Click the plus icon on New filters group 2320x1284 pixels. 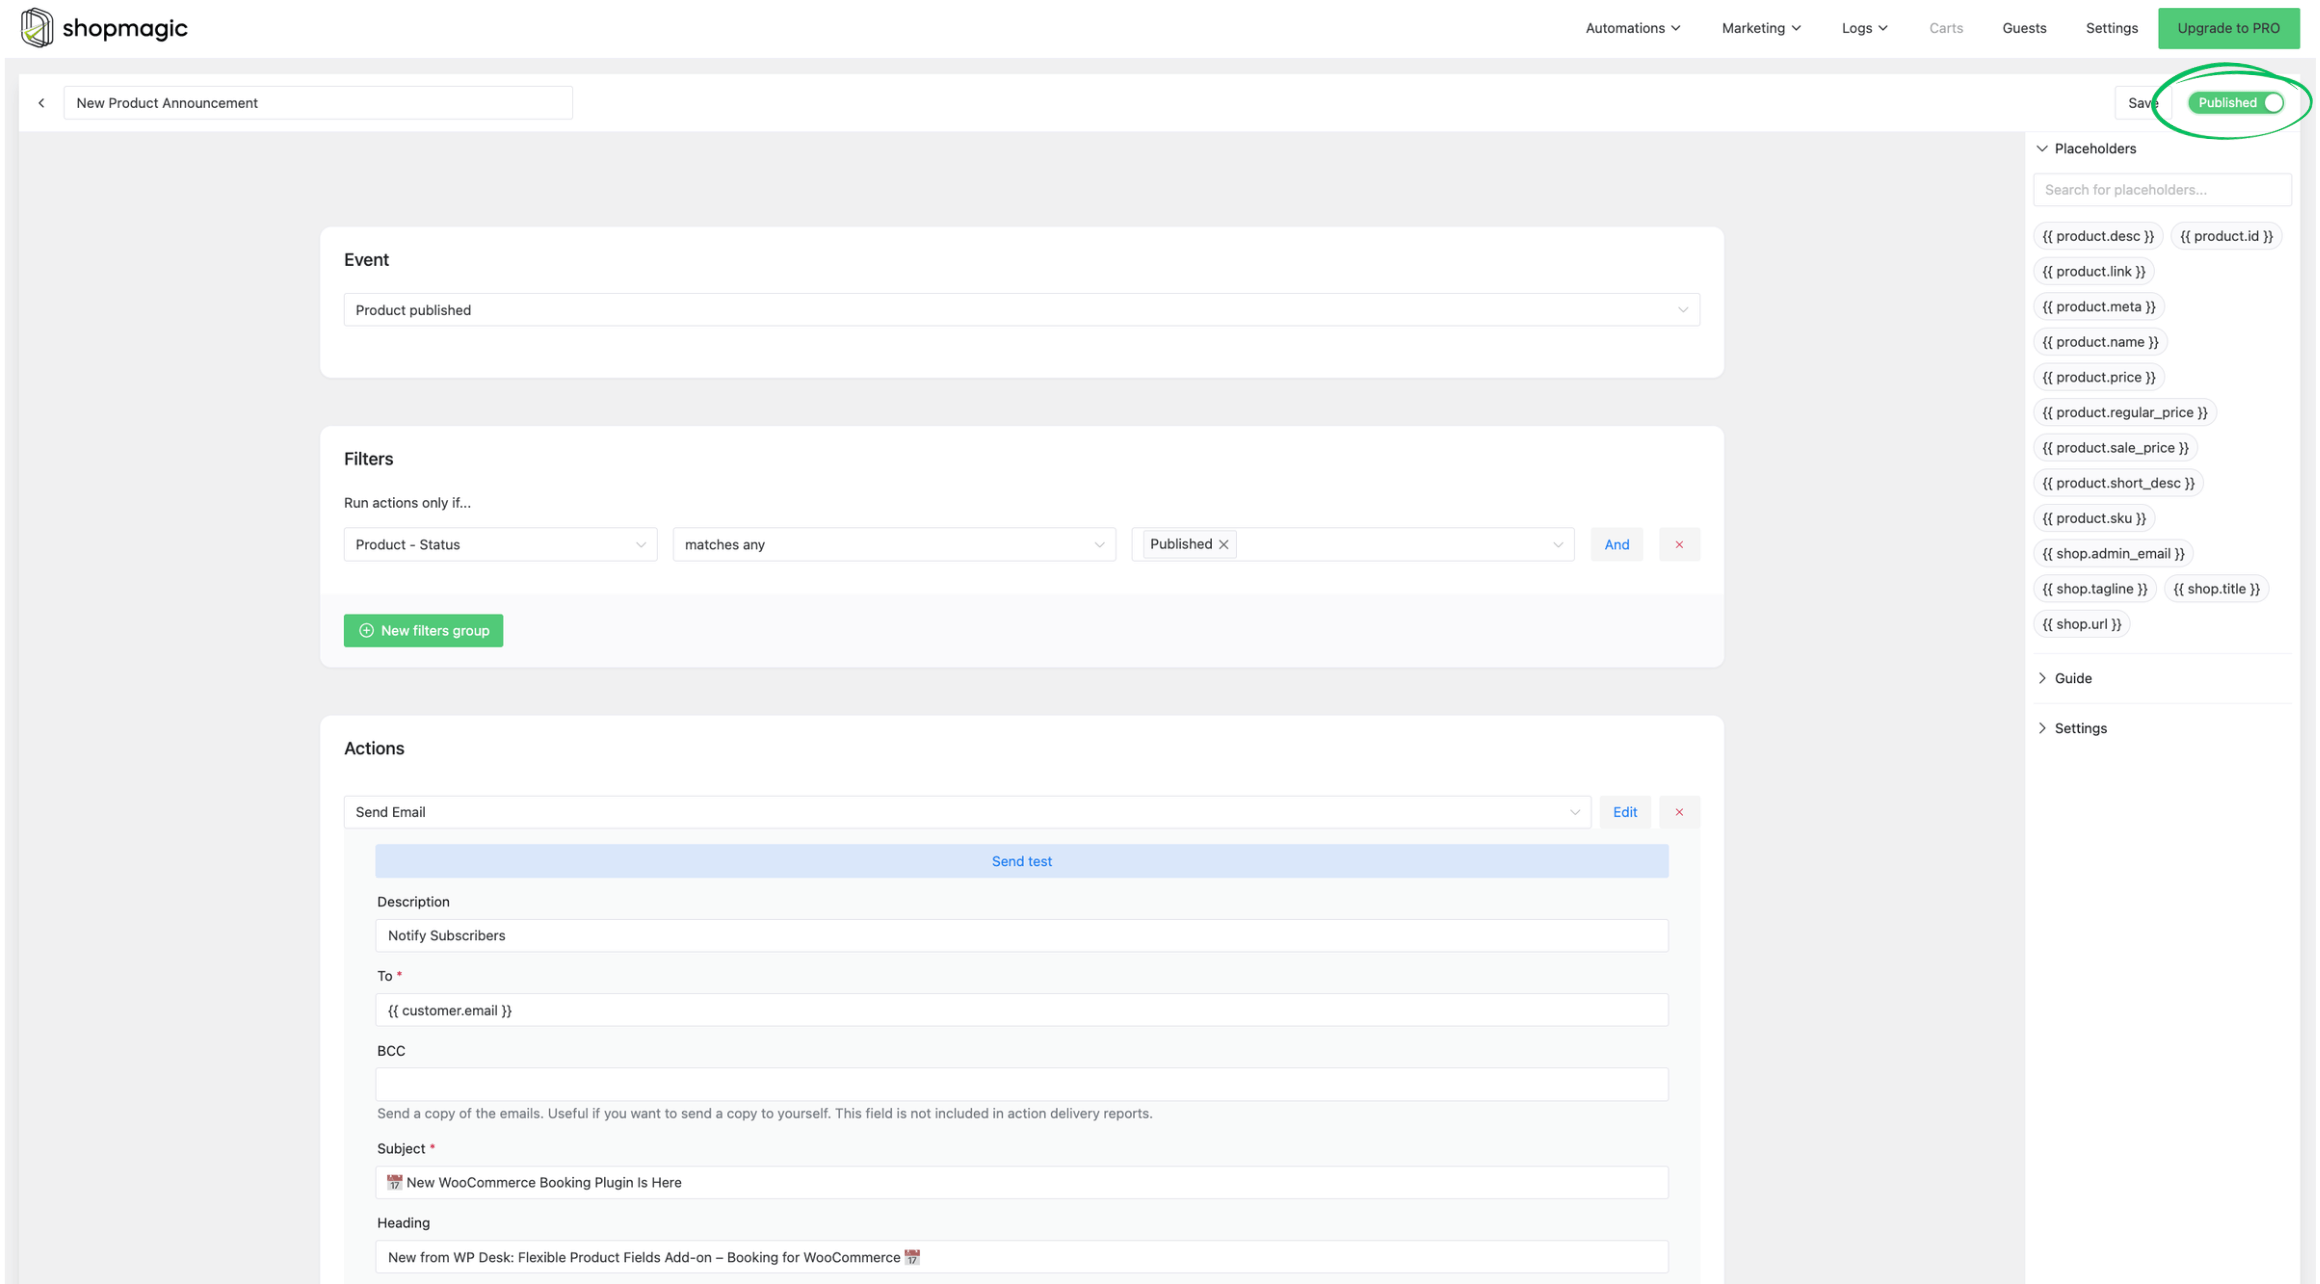365,630
